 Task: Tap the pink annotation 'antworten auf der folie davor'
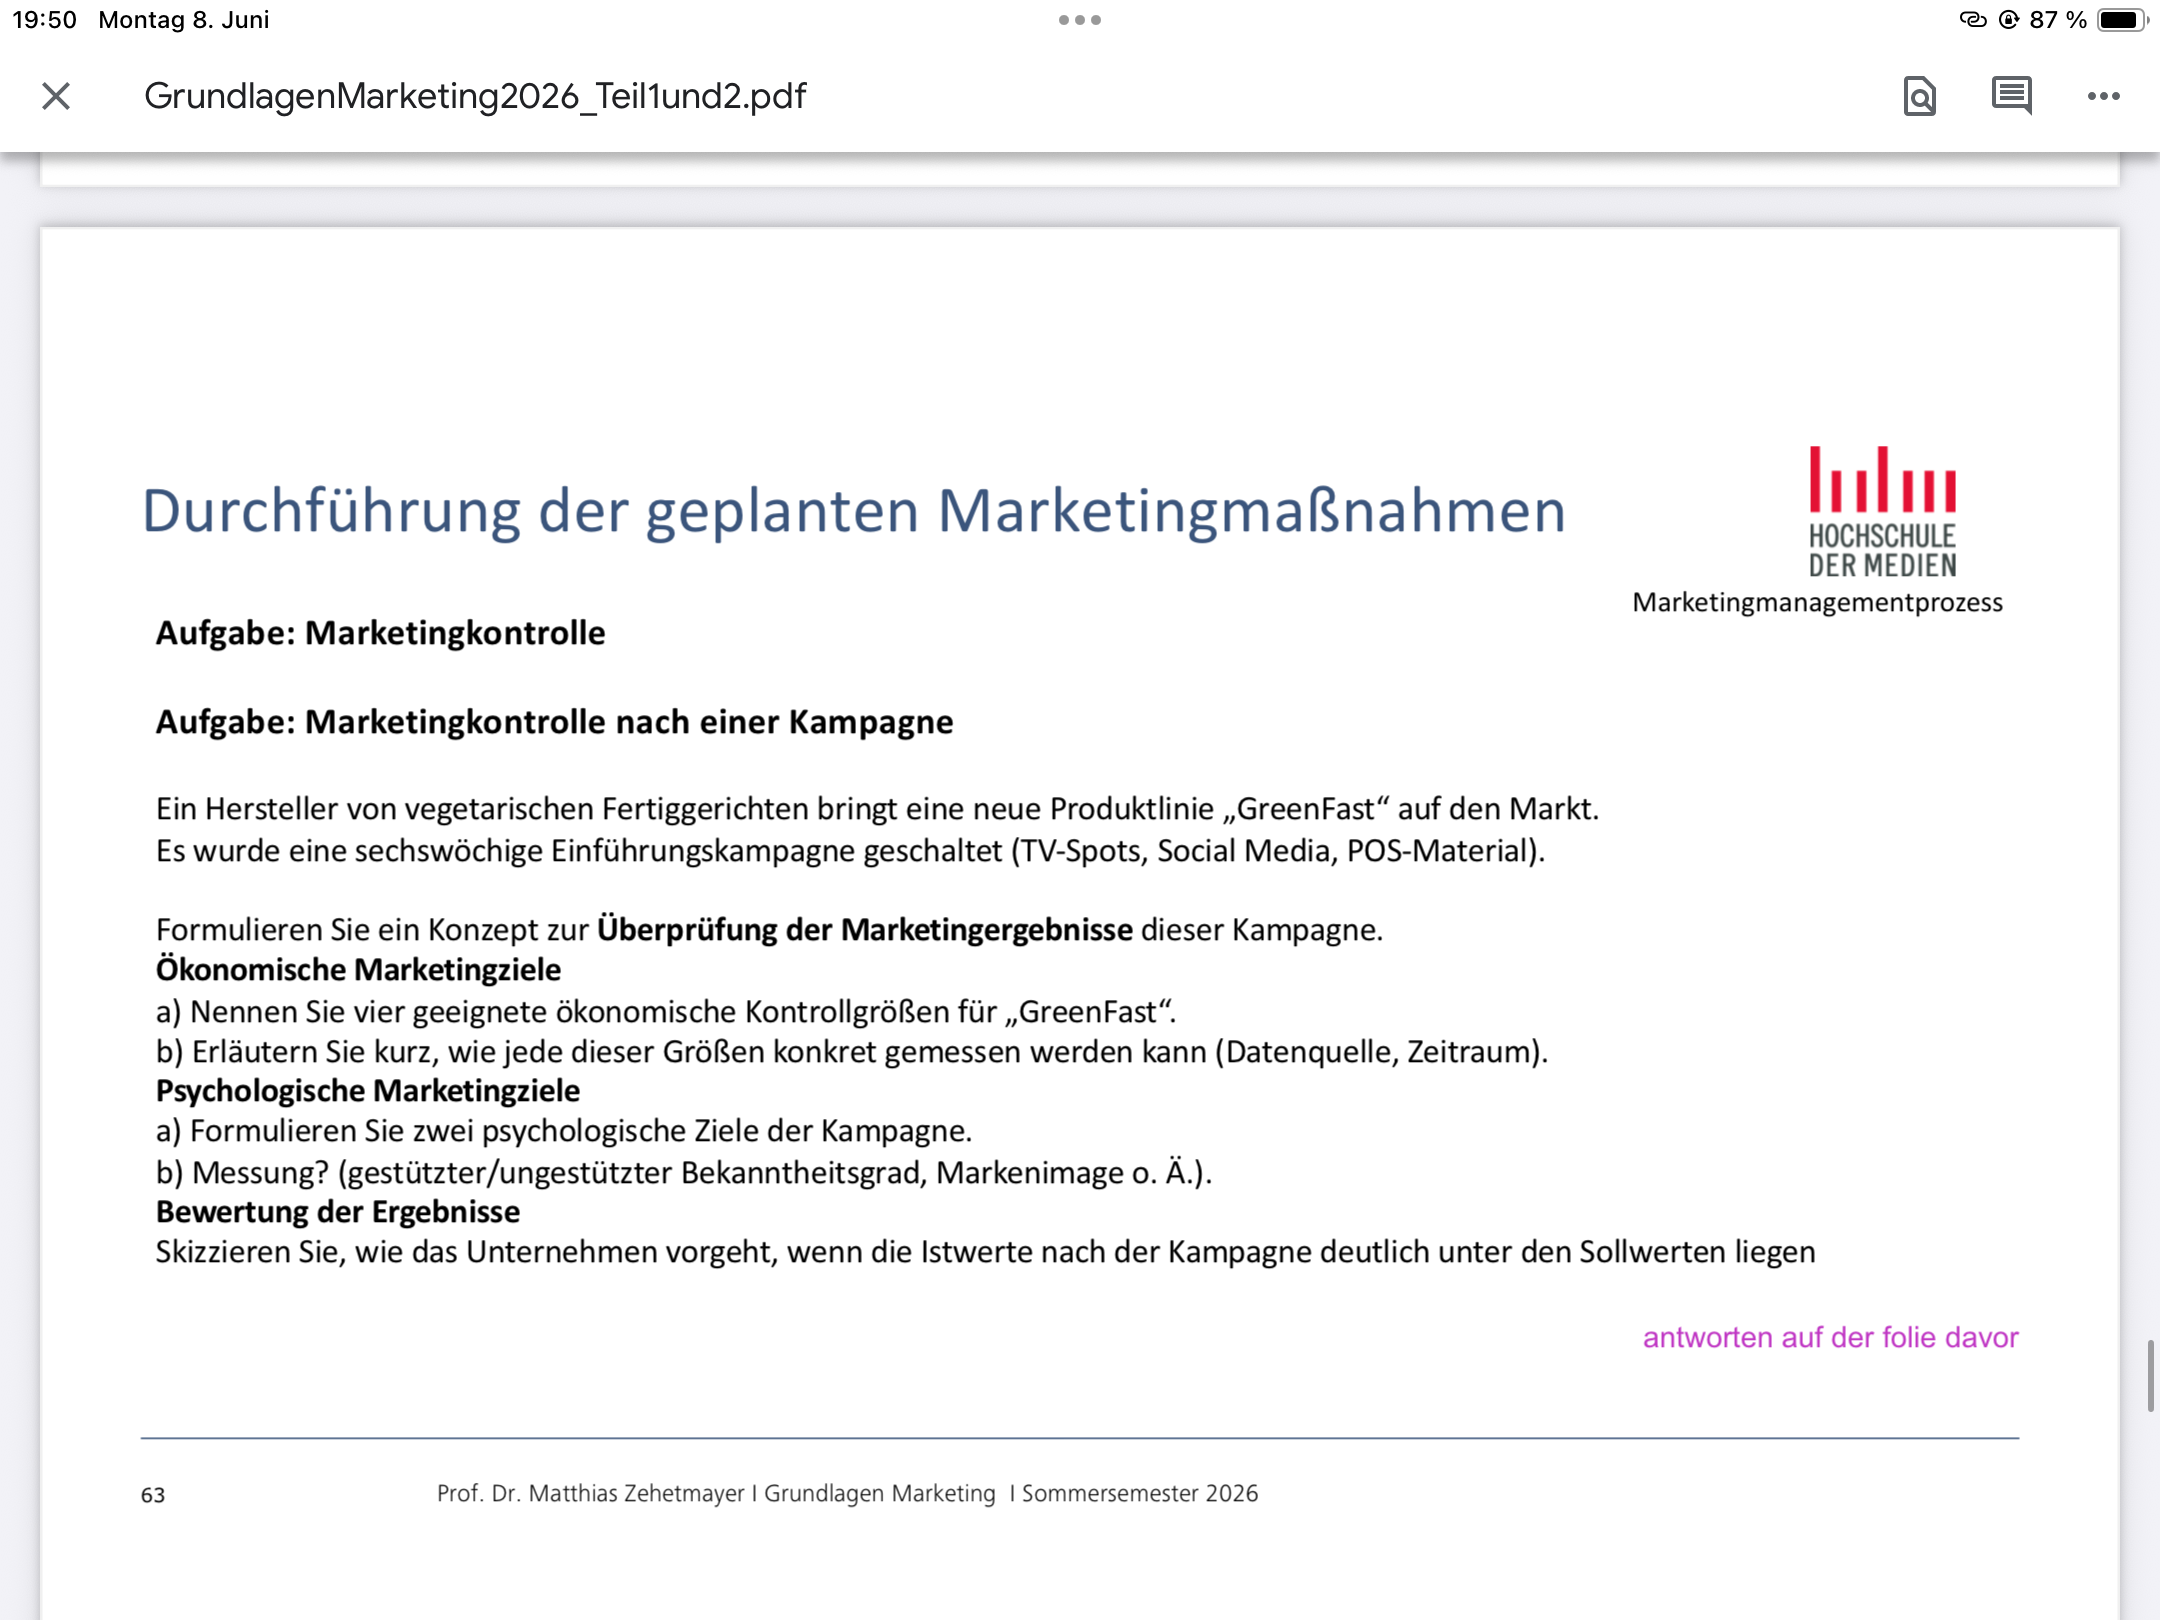[x=1830, y=1337]
